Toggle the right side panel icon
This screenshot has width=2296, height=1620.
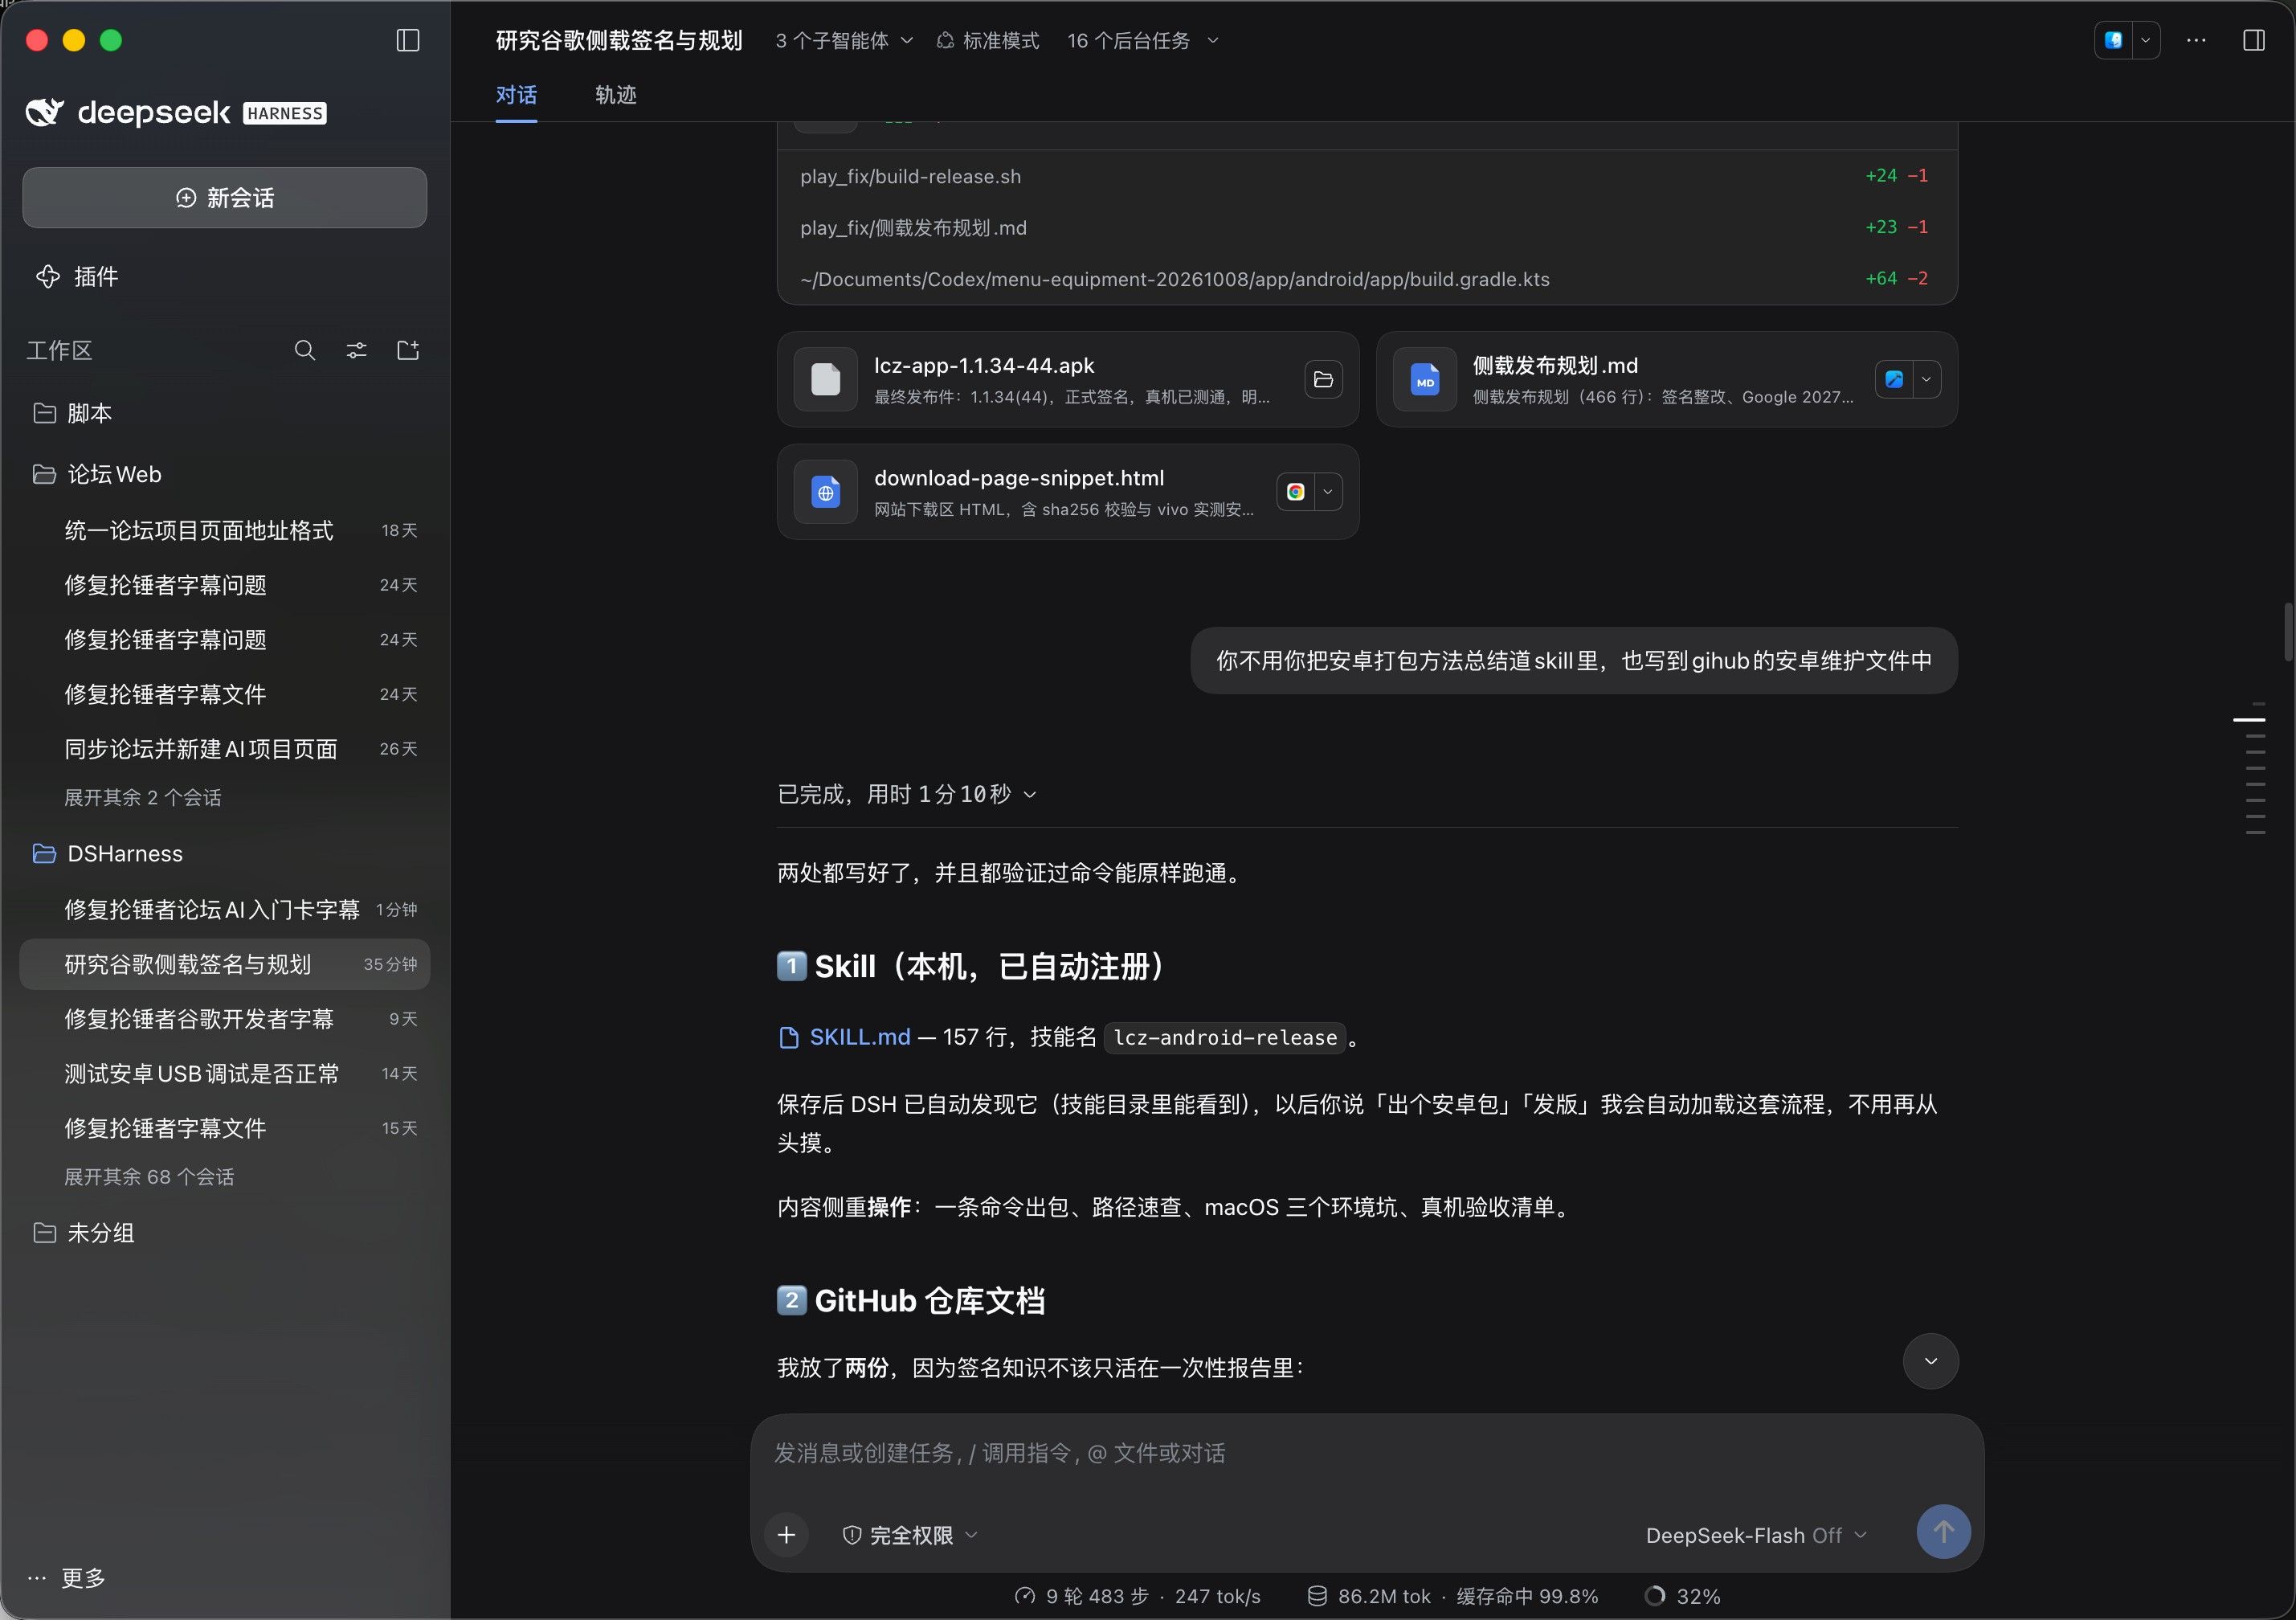click(2254, 40)
